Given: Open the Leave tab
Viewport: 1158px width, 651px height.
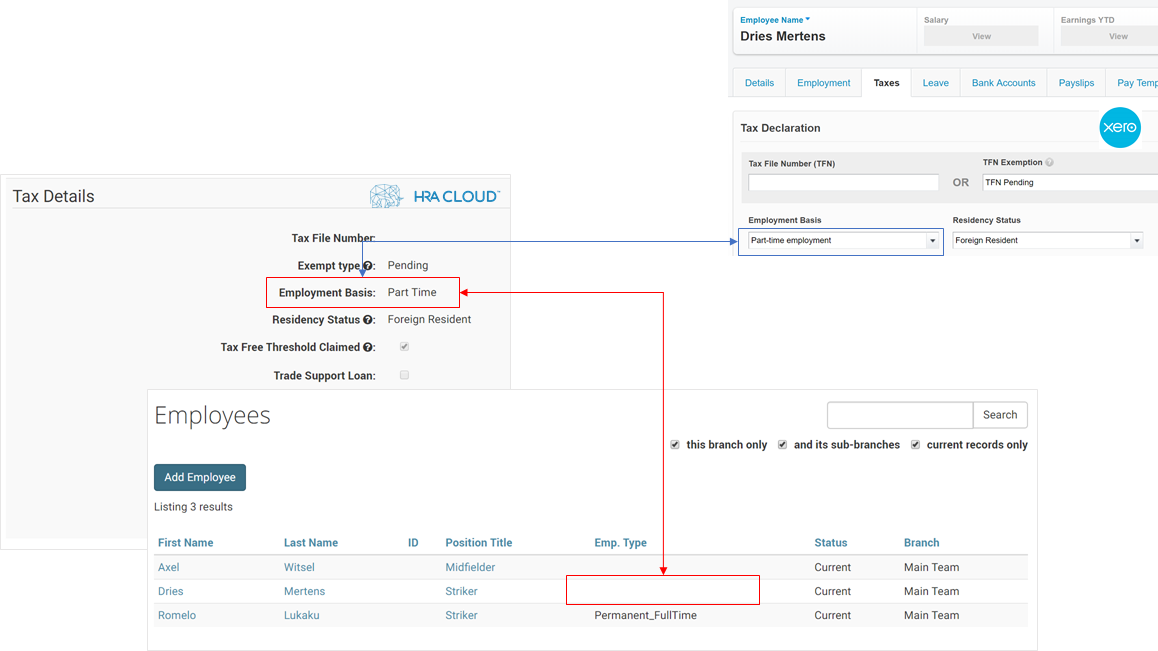Looking at the screenshot, I should click(x=936, y=83).
